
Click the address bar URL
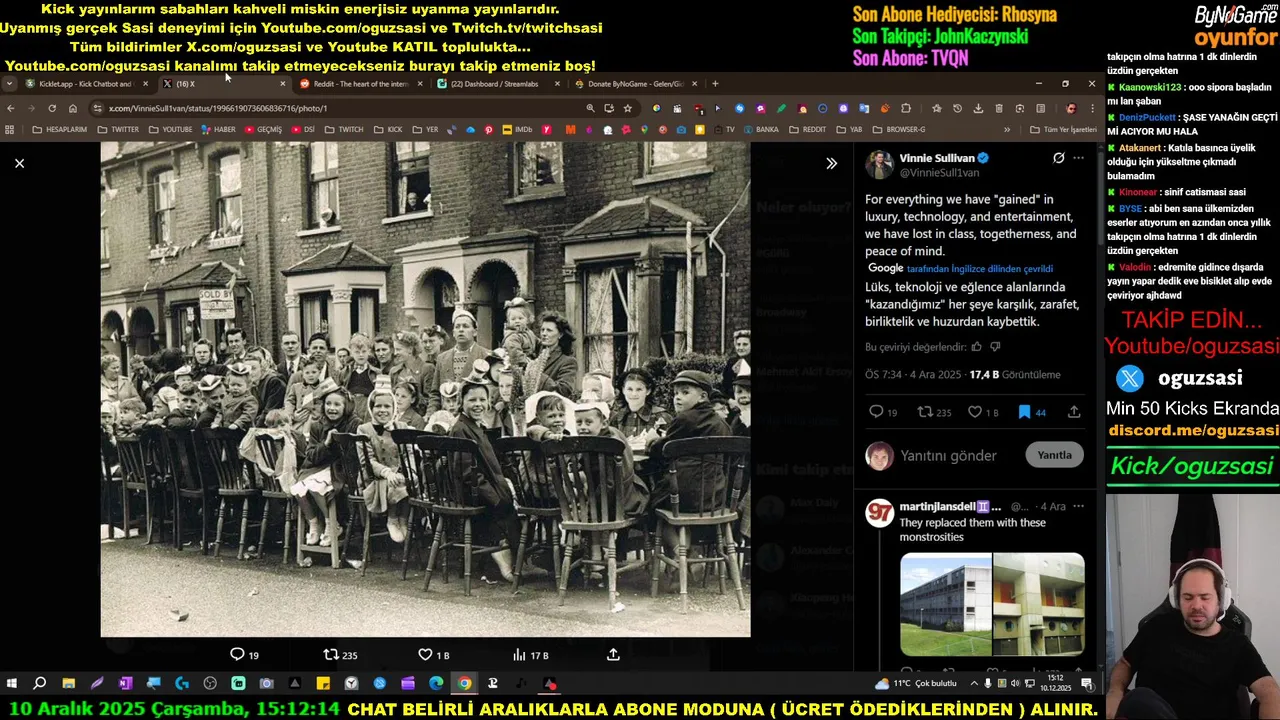(218, 108)
